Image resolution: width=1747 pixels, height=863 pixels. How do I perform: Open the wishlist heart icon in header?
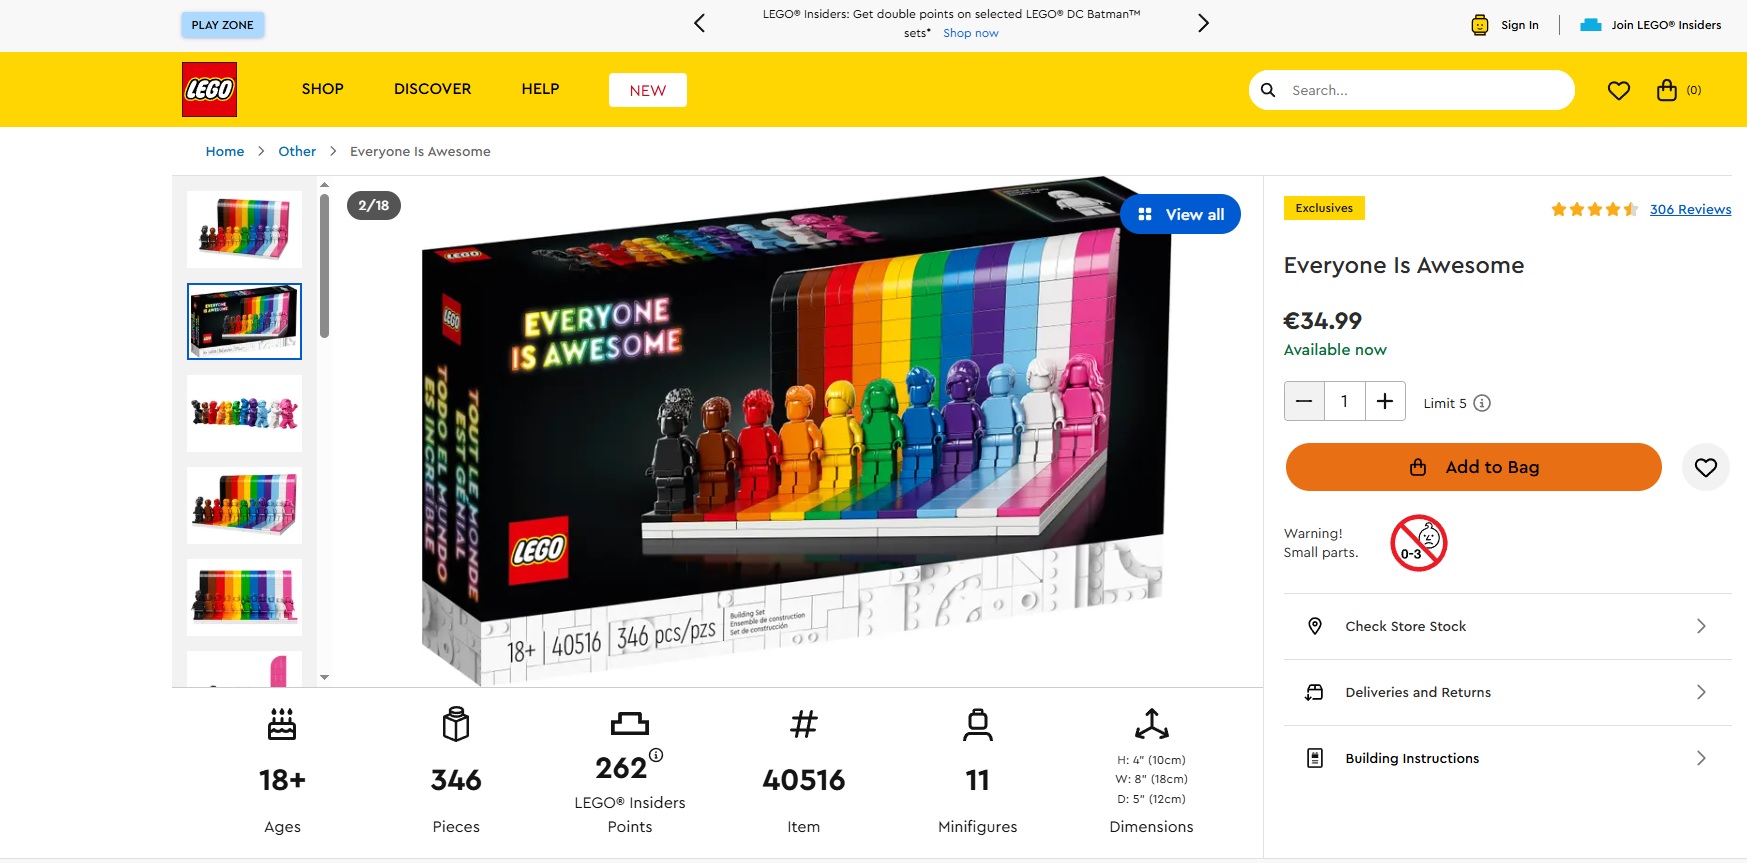tap(1618, 90)
